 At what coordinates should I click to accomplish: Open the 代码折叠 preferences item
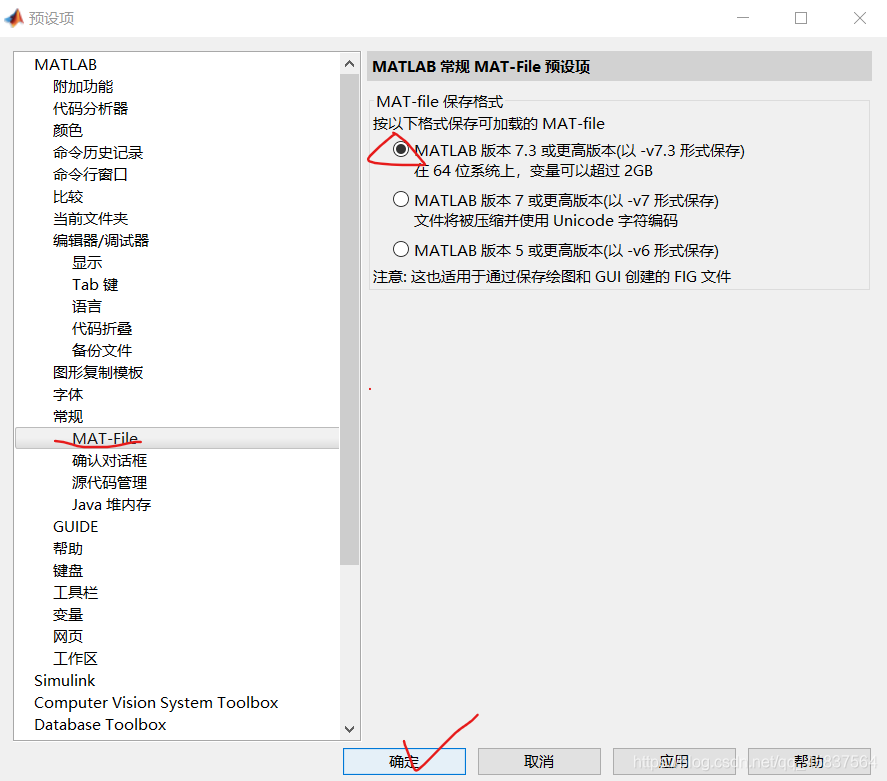102,329
